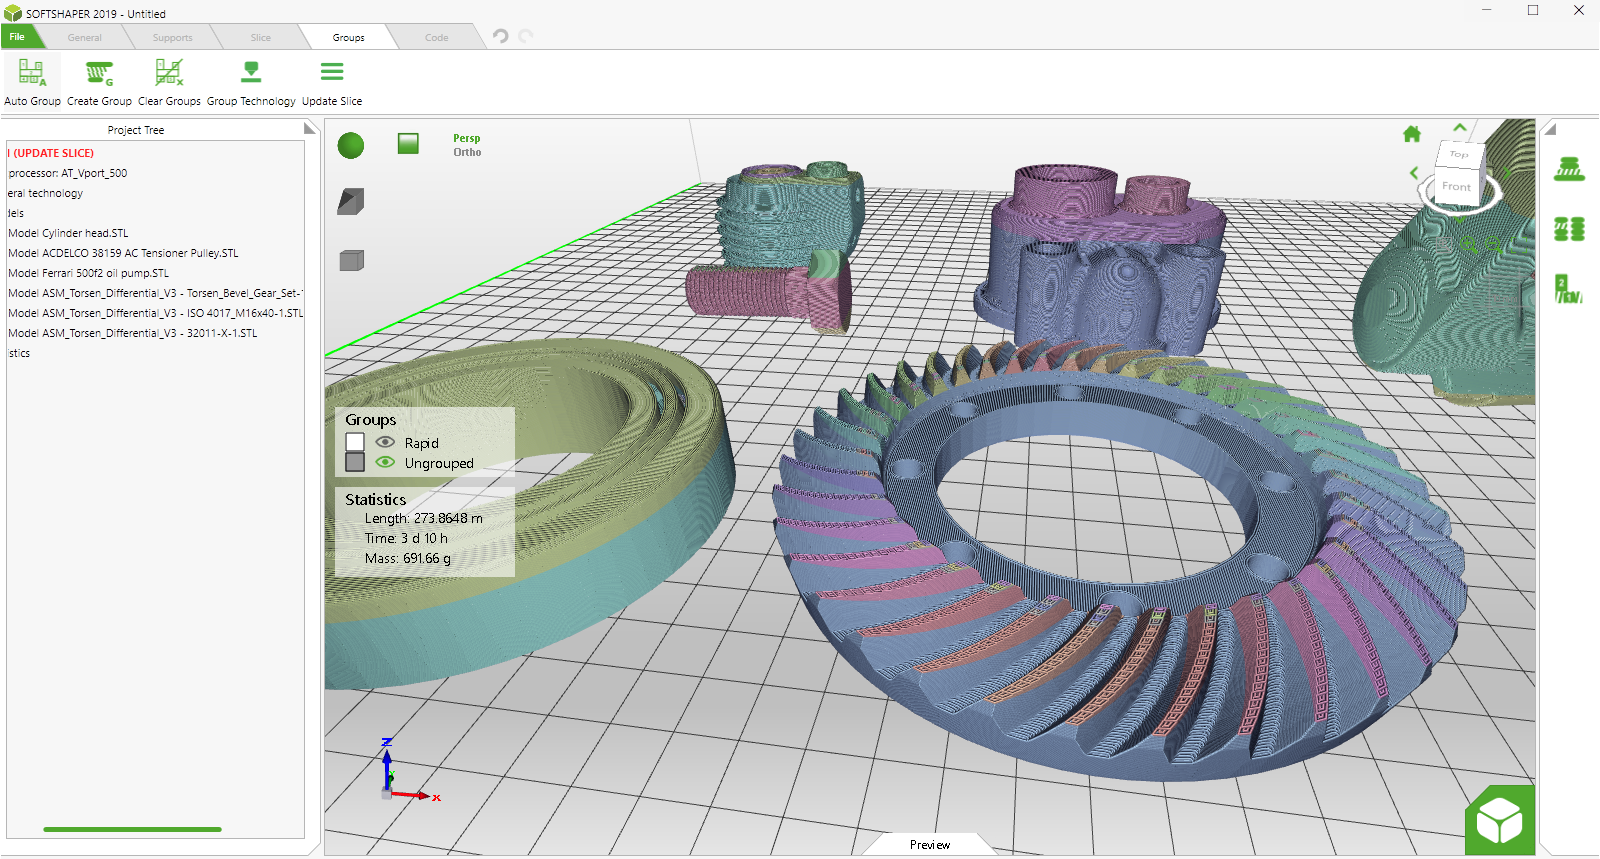Select the 32011-X-1.STL model row
The width and height of the screenshot is (1600, 859).
pos(132,333)
